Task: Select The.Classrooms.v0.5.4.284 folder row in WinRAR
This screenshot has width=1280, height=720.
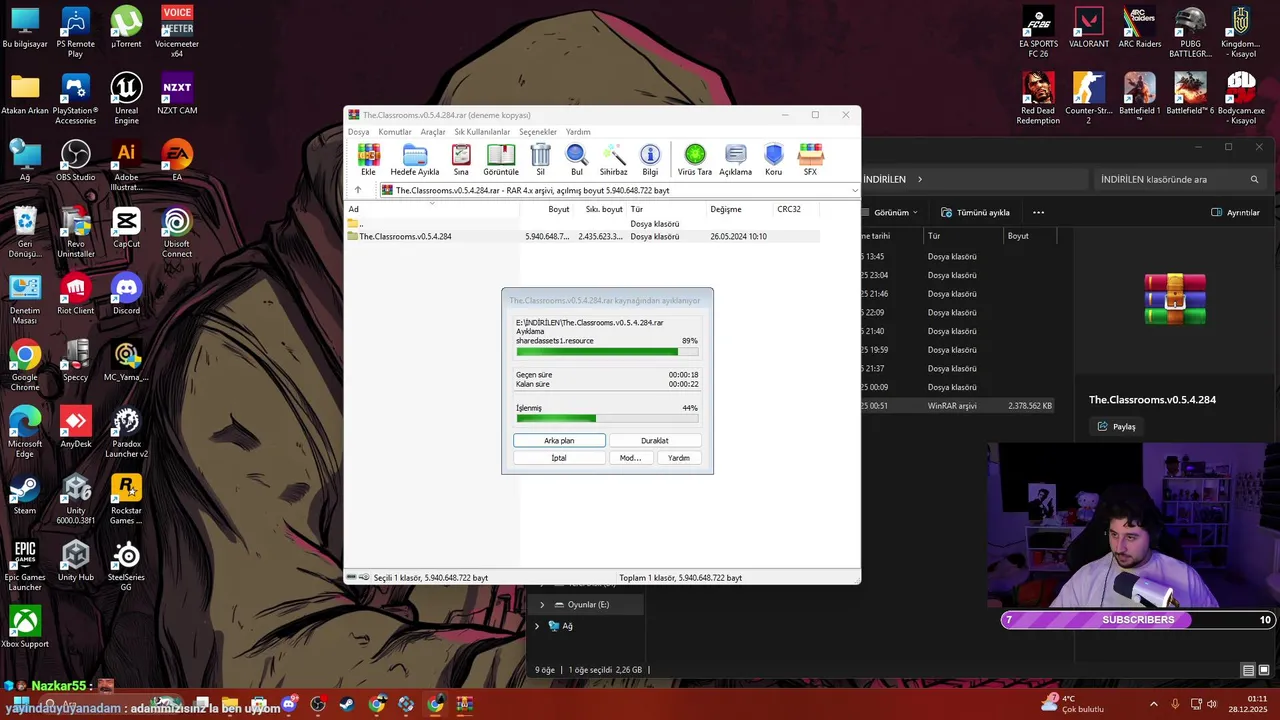Action: click(582, 236)
